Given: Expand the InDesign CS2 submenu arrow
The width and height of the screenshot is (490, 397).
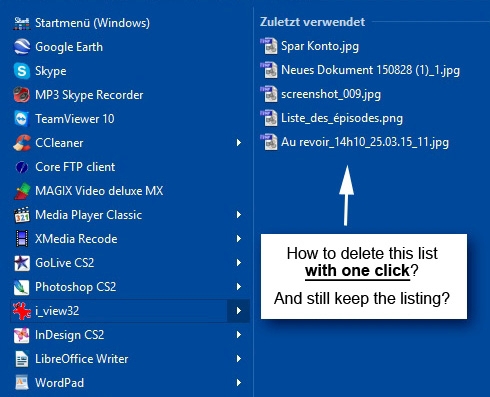Looking at the screenshot, I should click(x=239, y=335).
